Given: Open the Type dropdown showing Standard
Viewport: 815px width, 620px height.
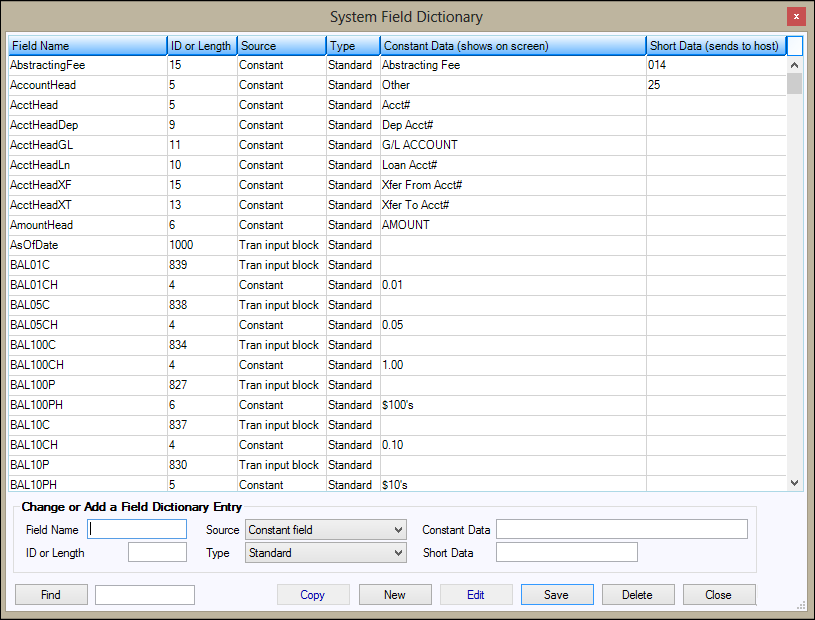Looking at the screenshot, I should tap(325, 552).
